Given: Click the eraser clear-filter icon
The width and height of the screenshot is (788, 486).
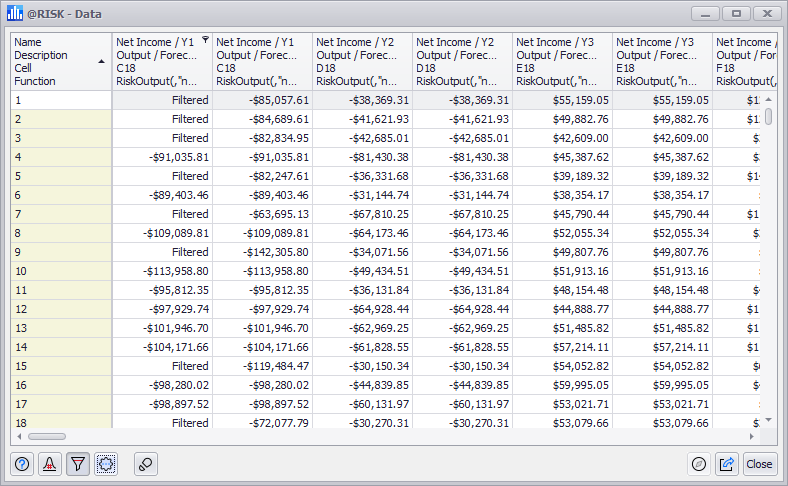Looking at the screenshot, I should tap(146, 464).
